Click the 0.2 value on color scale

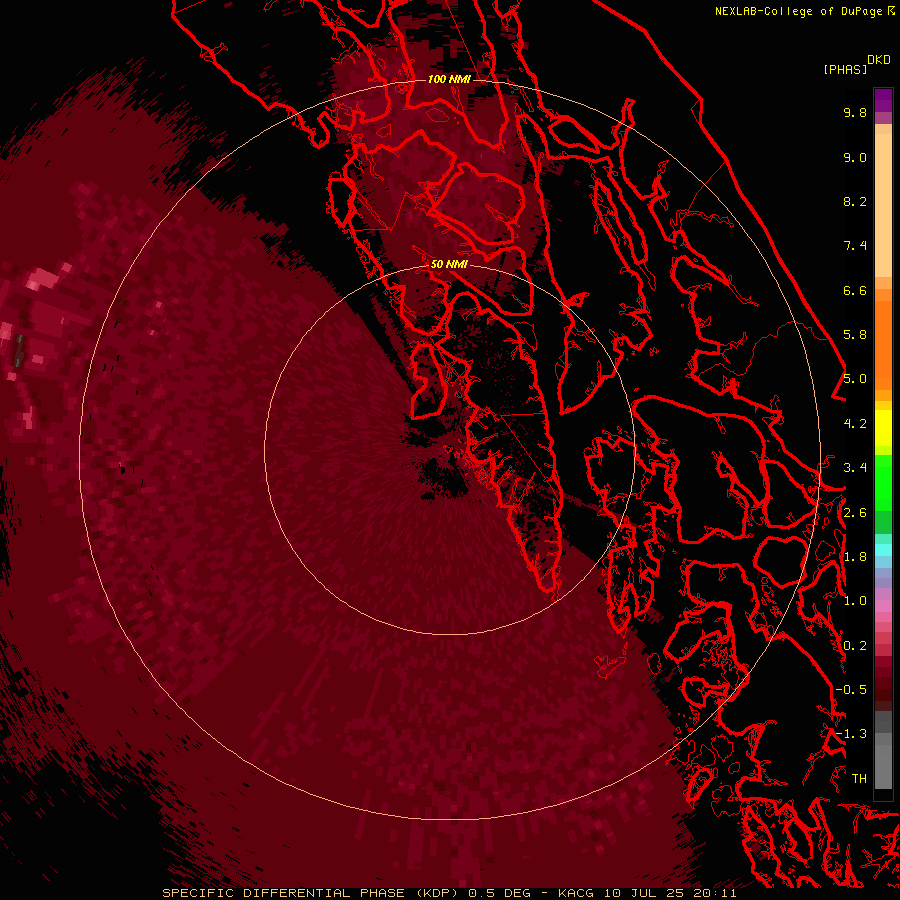(x=855, y=646)
